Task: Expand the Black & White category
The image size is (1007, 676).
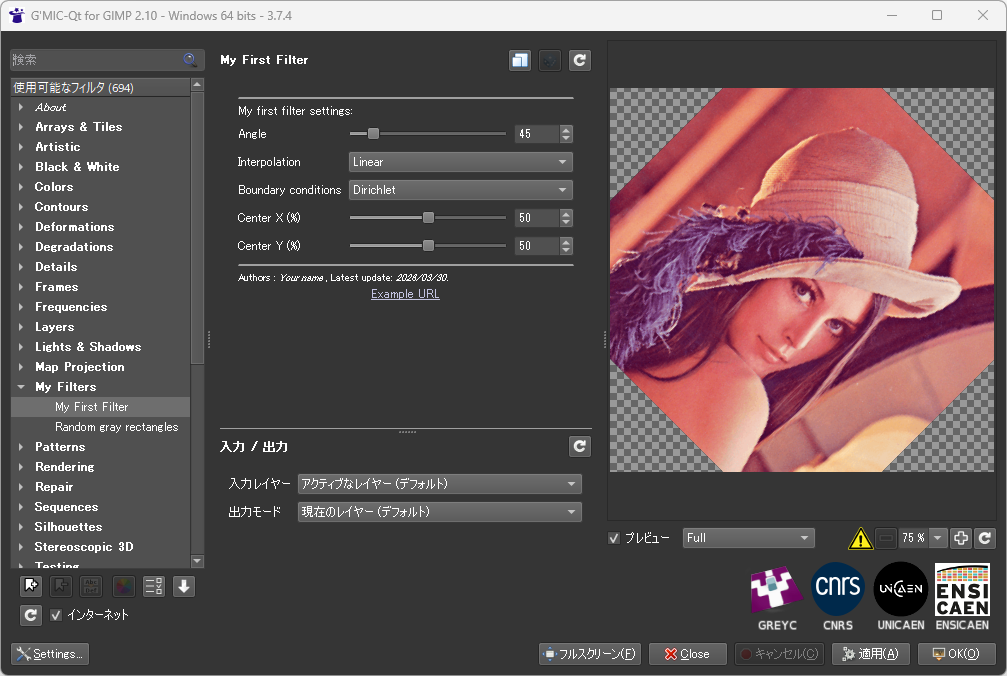Action: (x=21, y=167)
